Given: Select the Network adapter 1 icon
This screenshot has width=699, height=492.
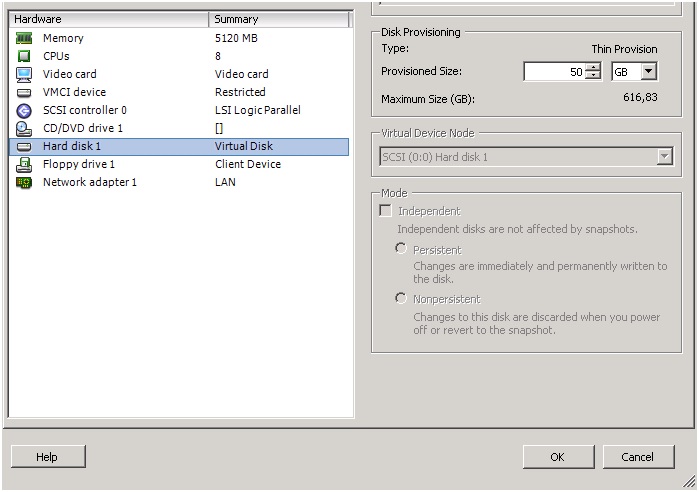Looking at the screenshot, I should click(24, 182).
